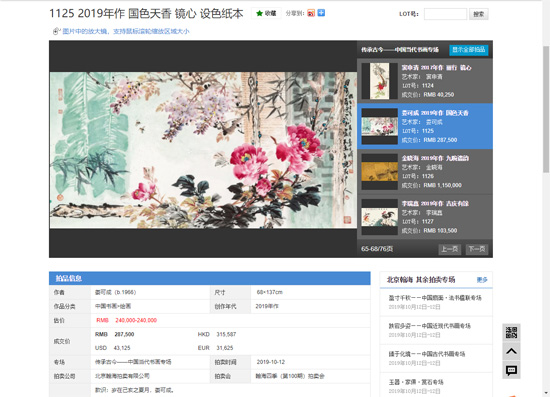550x397 pixels.
Task: Open the LOT 1124 title link
Action: (436, 68)
